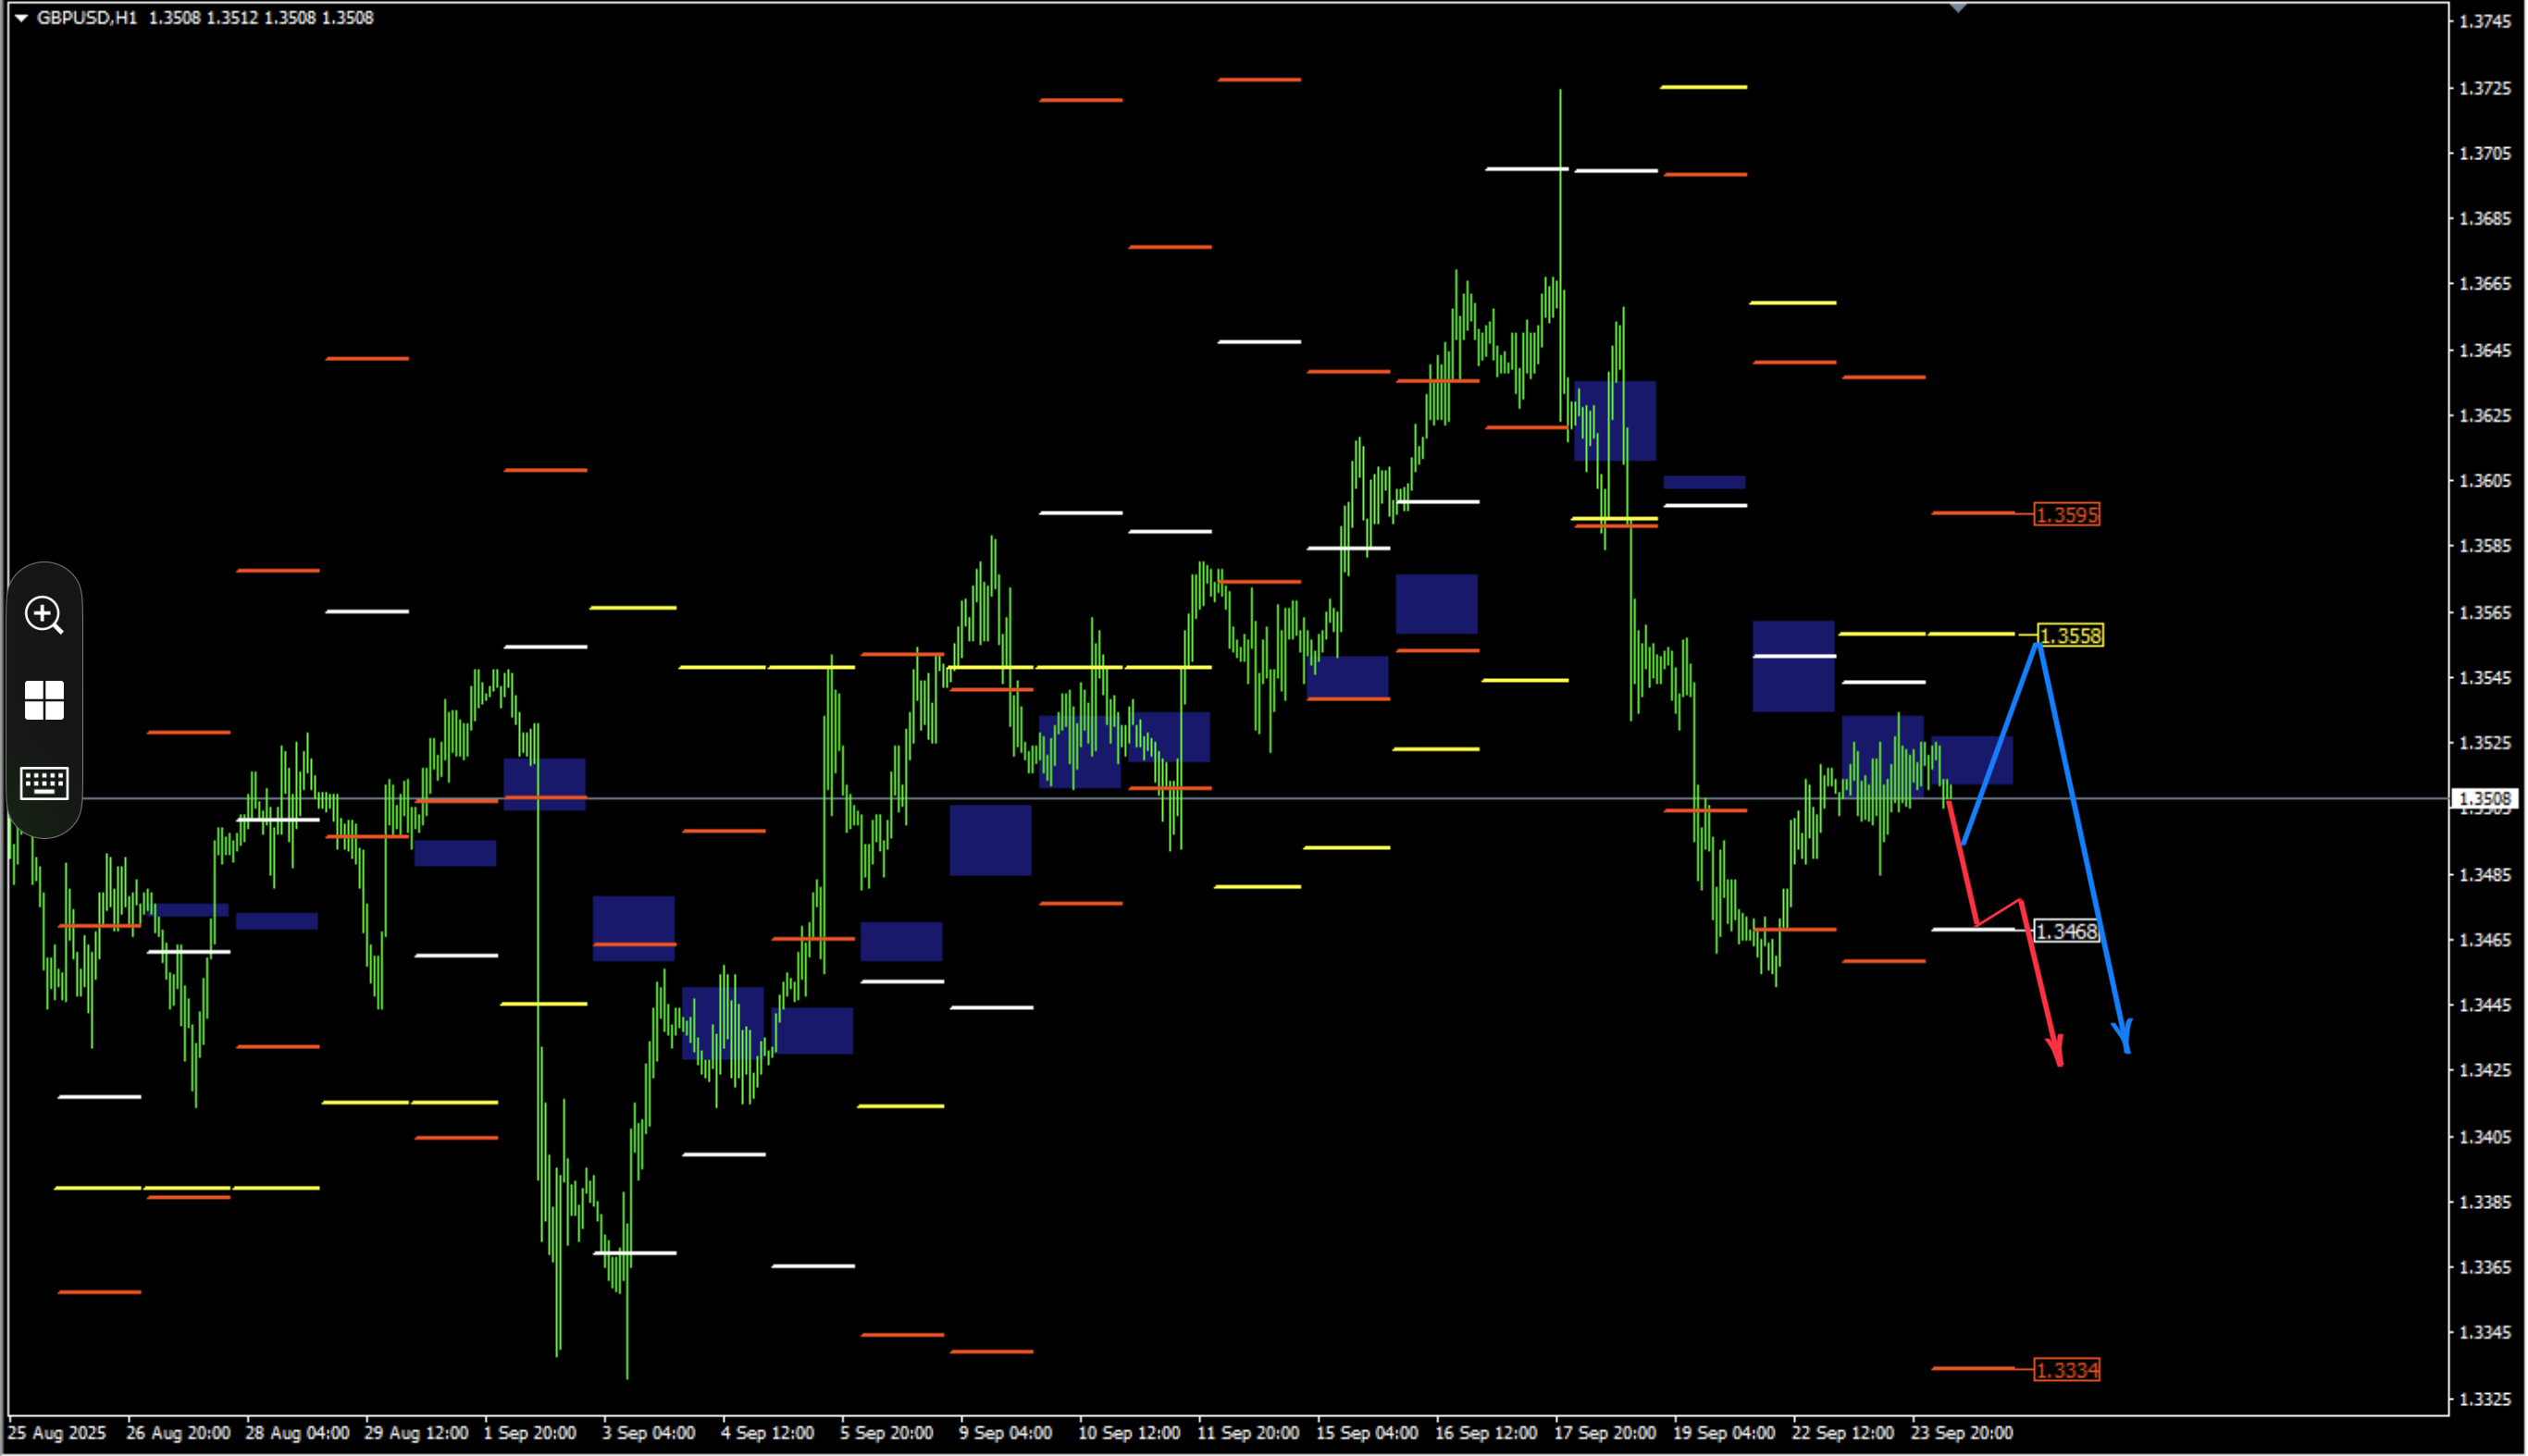
Task: Click the 25 Aug 2025 date label
Action: click(56, 1433)
